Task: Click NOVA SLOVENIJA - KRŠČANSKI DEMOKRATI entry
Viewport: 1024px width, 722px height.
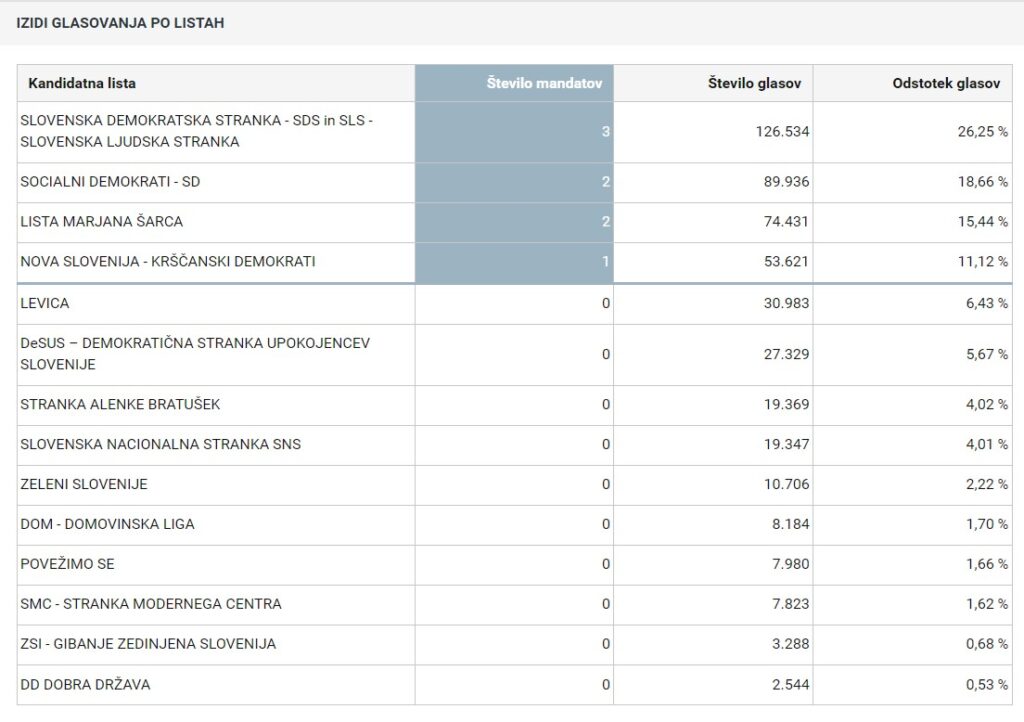Action: (x=168, y=262)
